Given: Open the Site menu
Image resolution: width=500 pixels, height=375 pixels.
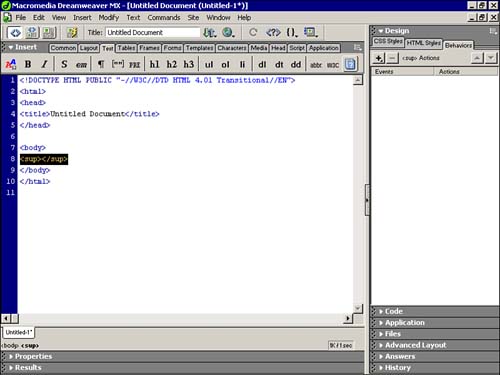Looking at the screenshot, I should point(193,18).
